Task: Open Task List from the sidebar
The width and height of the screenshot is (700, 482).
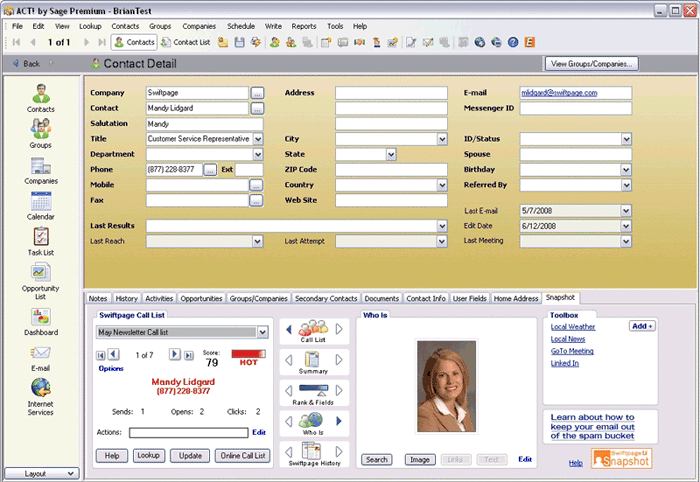Action: [41, 241]
